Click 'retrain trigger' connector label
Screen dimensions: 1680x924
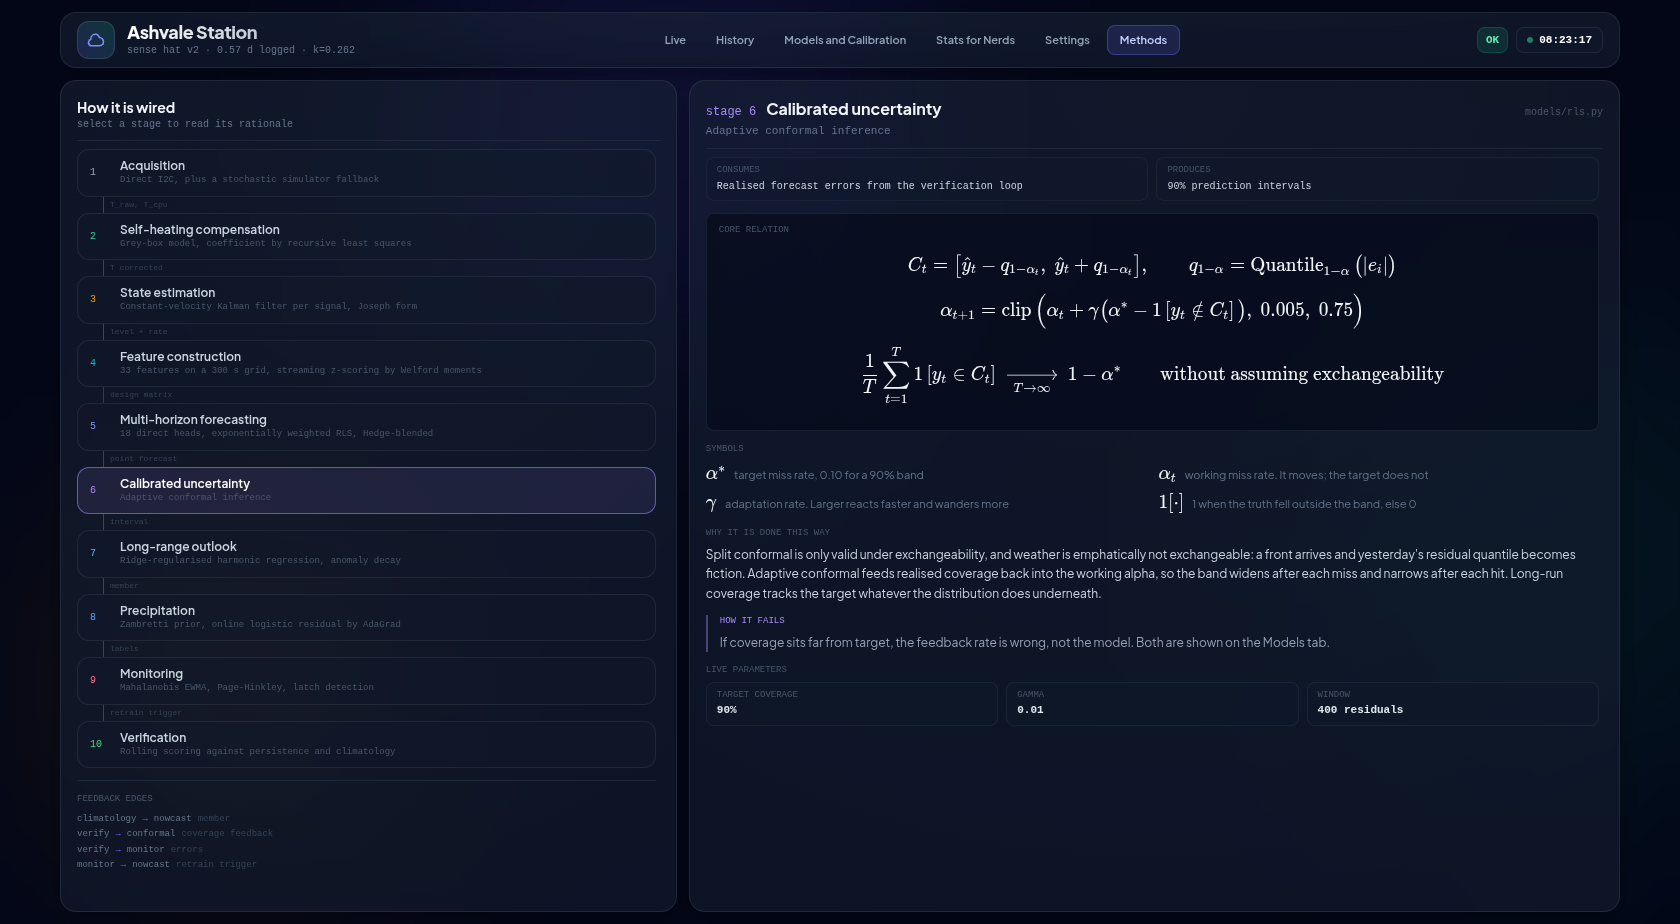(x=146, y=713)
